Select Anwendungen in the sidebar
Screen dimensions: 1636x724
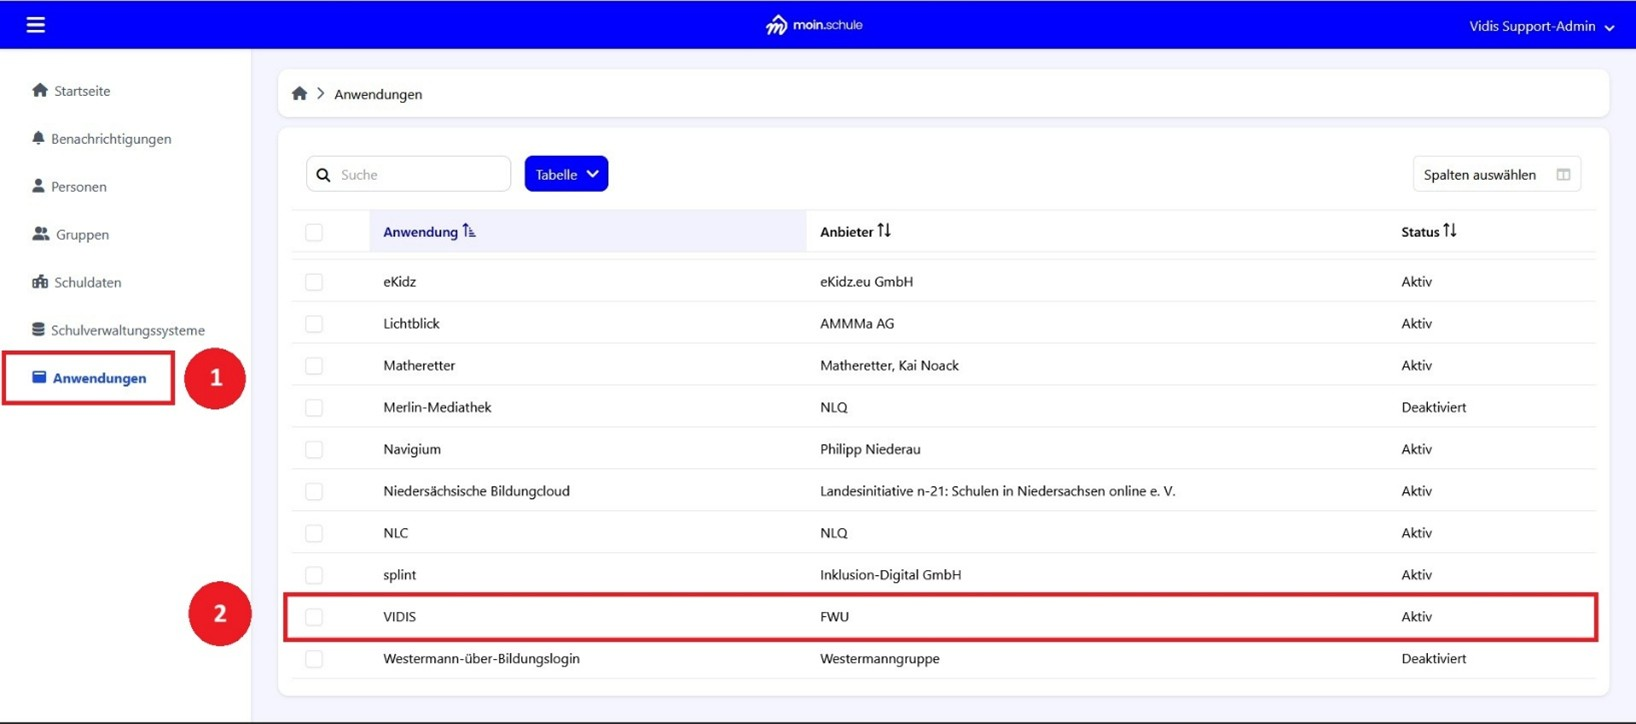coord(98,378)
